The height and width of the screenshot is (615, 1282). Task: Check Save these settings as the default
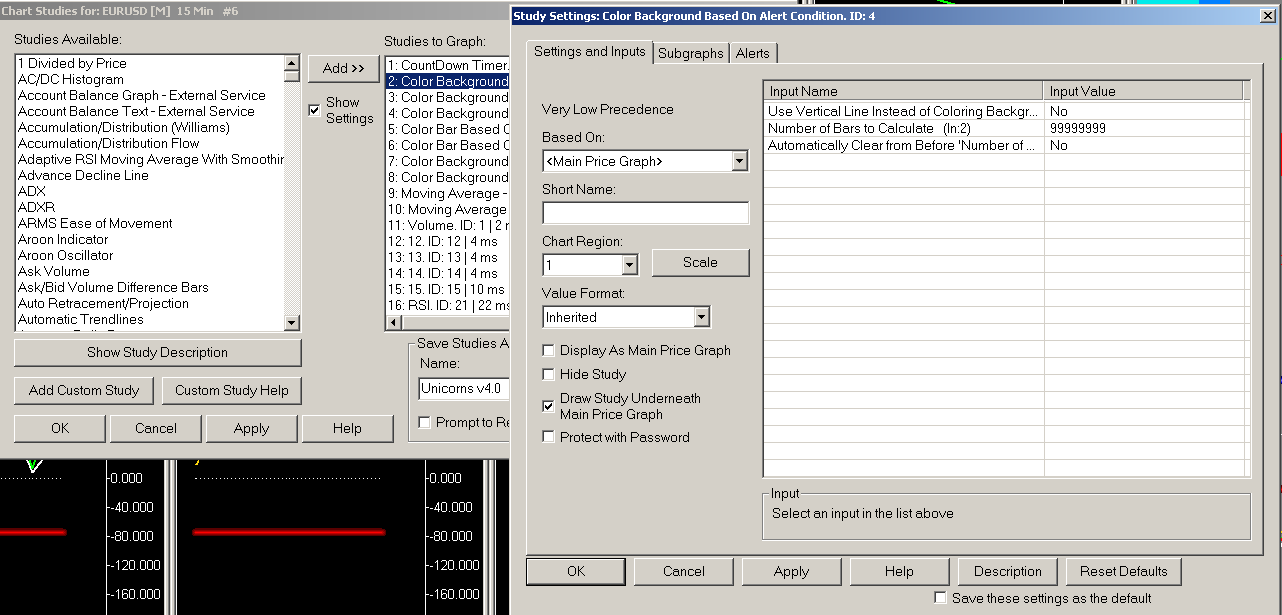(940, 598)
